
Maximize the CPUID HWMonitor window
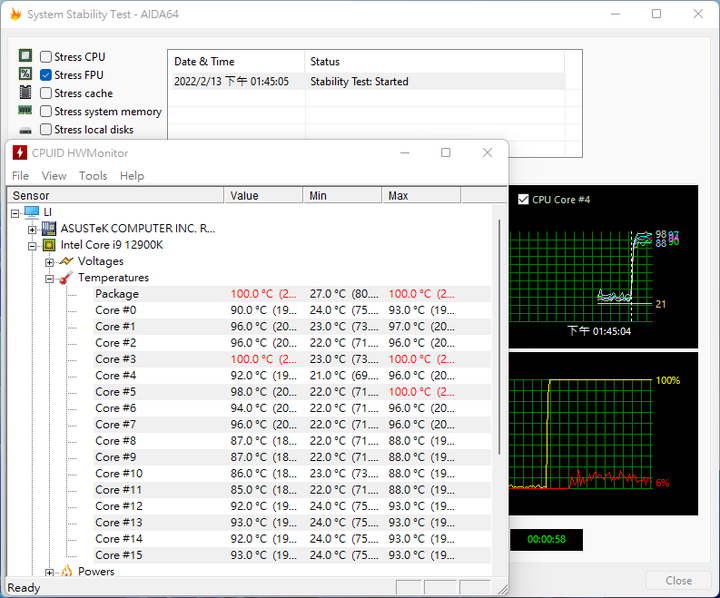coord(445,152)
